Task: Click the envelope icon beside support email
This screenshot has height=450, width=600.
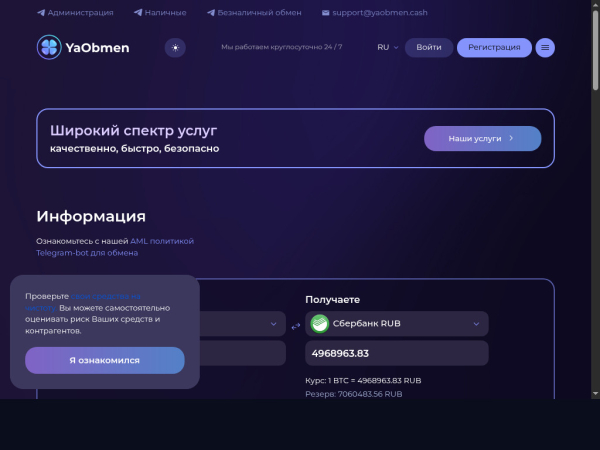Action: coord(325,13)
